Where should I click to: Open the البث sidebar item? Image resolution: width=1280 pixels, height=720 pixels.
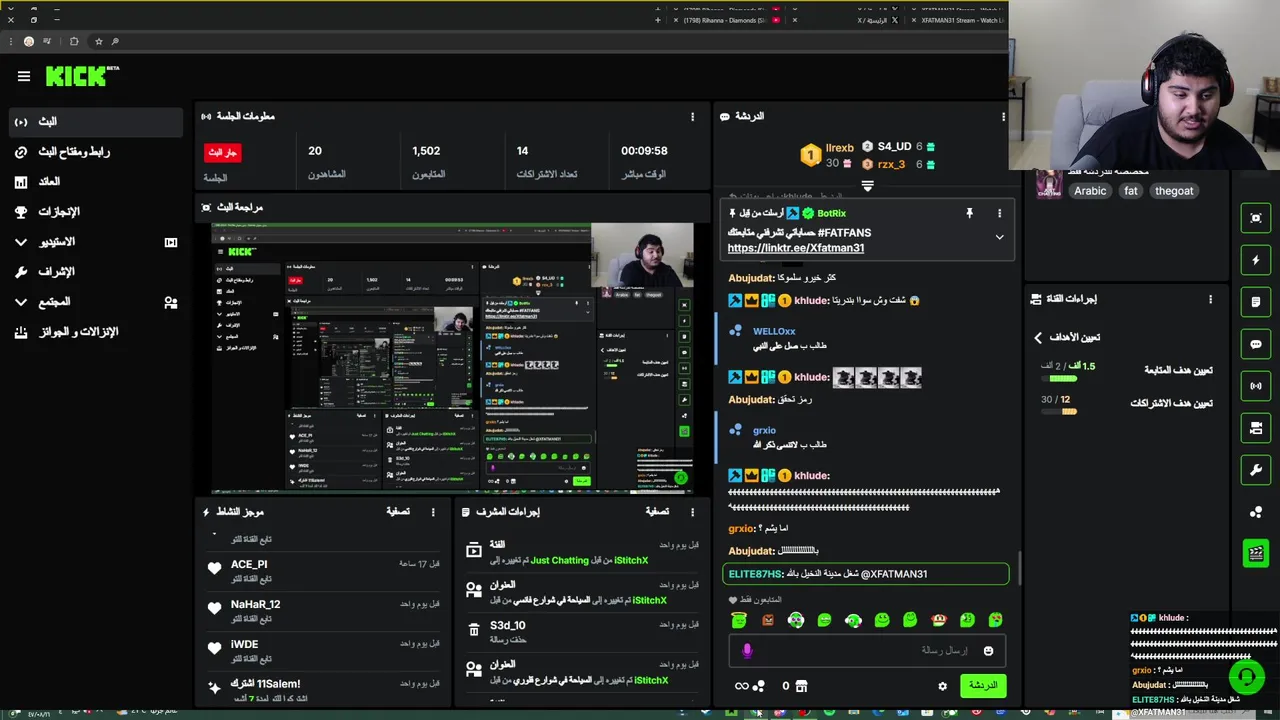pos(95,122)
